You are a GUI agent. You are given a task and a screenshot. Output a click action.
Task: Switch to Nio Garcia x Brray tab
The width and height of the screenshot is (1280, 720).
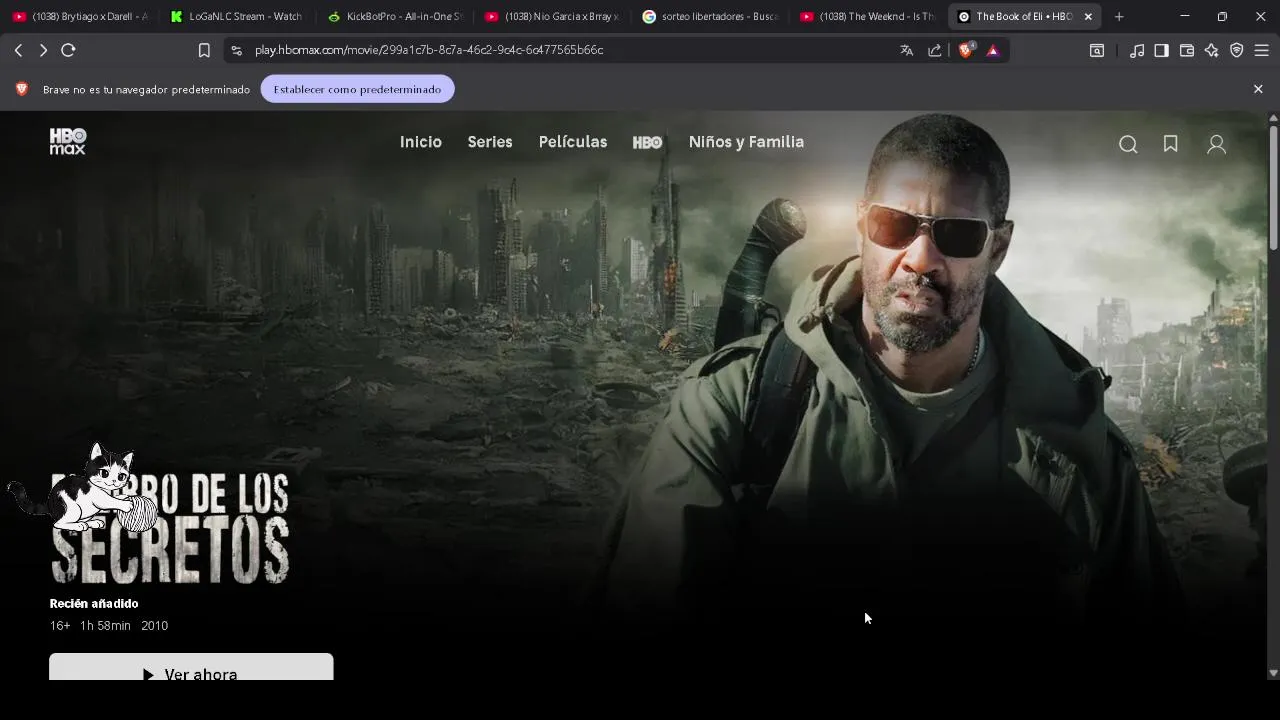[x=552, y=16]
